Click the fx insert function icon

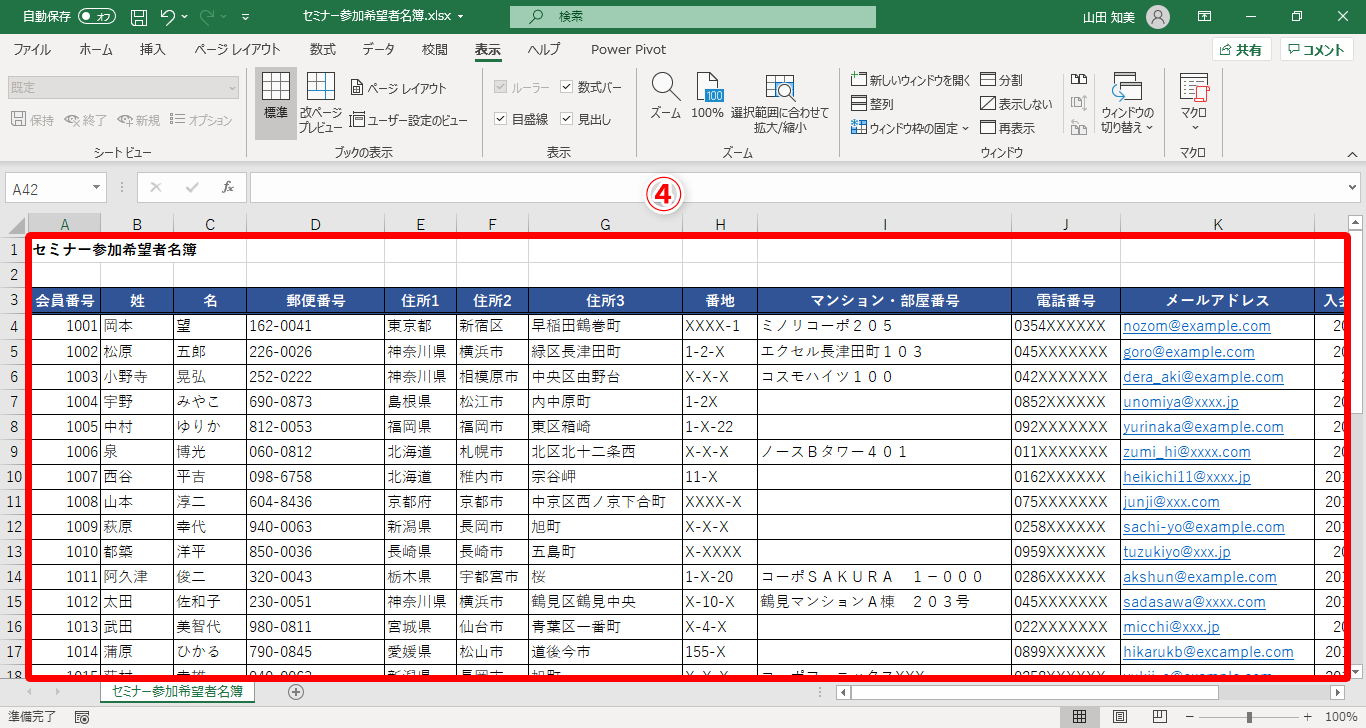227,187
